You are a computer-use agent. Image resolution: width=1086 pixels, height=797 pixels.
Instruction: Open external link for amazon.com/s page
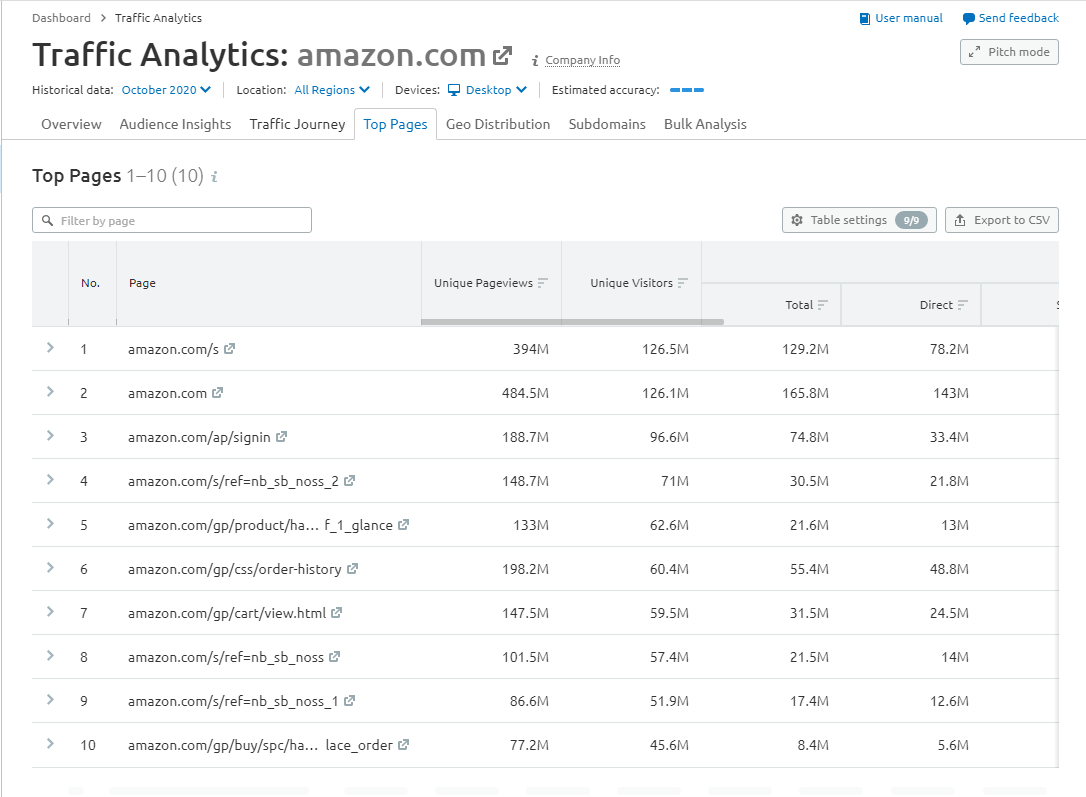[230, 349]
